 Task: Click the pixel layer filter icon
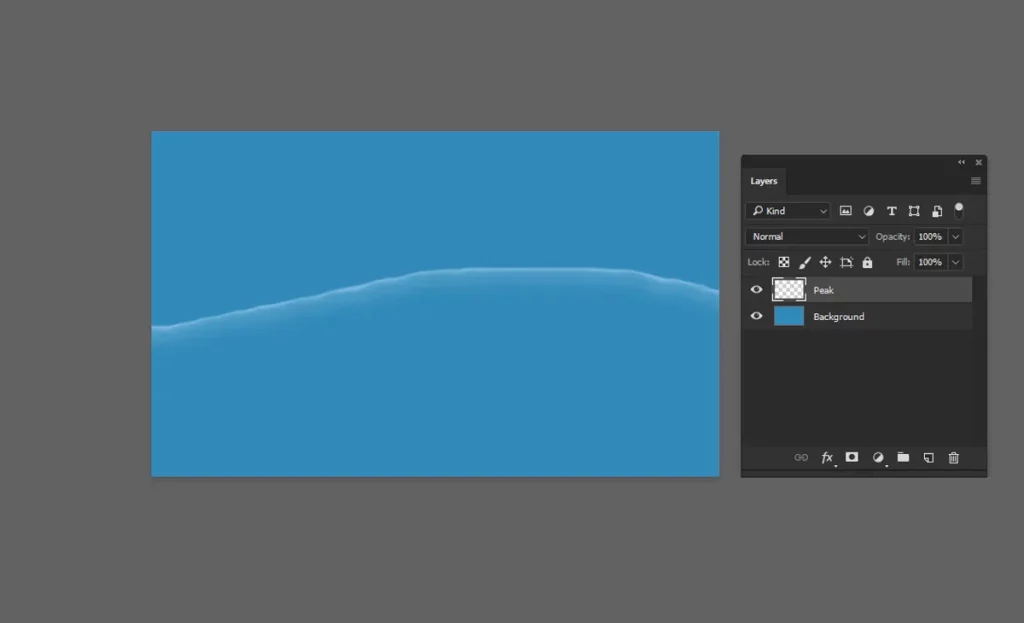845,211
